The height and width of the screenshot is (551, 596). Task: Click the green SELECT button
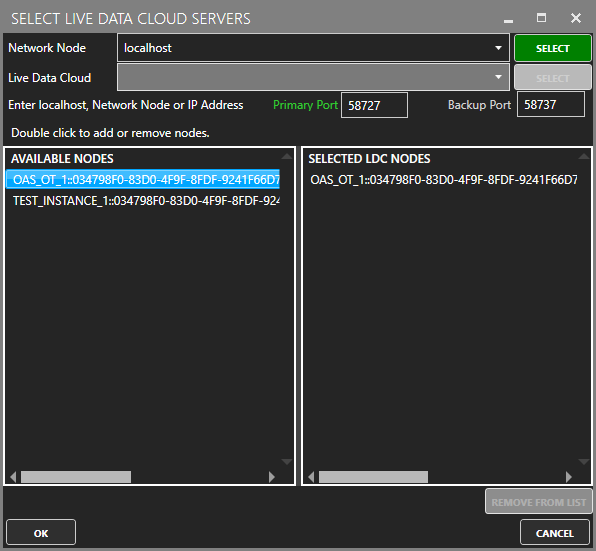[553, 48]
